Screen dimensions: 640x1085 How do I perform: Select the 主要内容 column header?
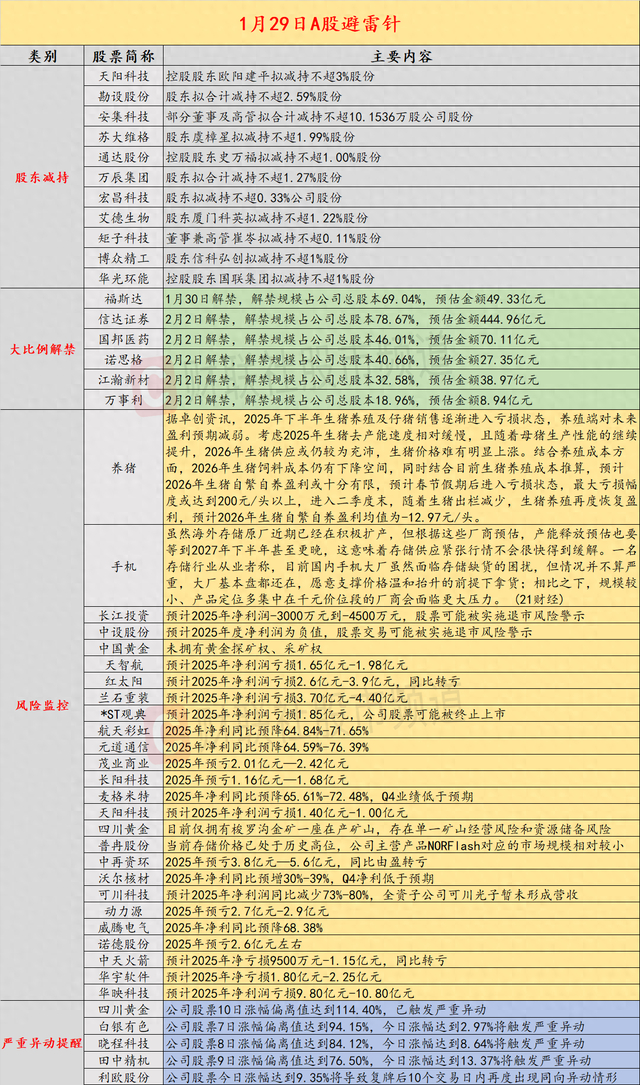tap(401, 57)
